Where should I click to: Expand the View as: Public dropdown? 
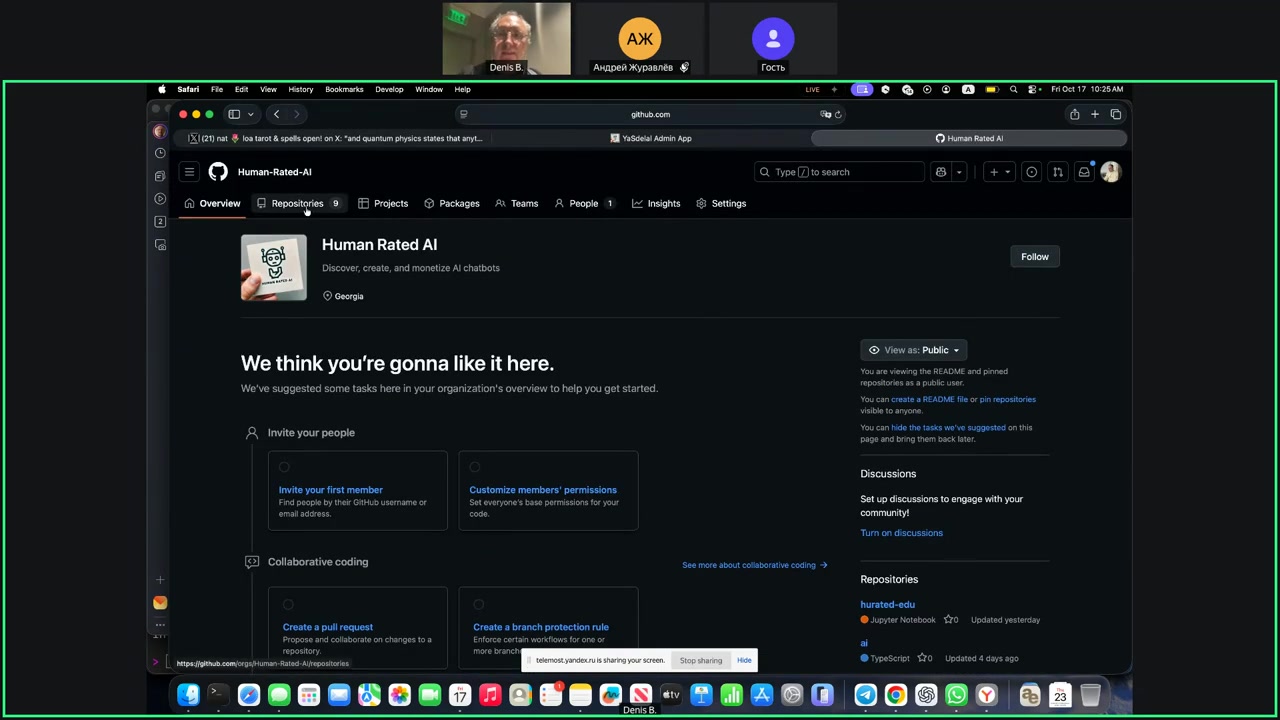point(913,350)
